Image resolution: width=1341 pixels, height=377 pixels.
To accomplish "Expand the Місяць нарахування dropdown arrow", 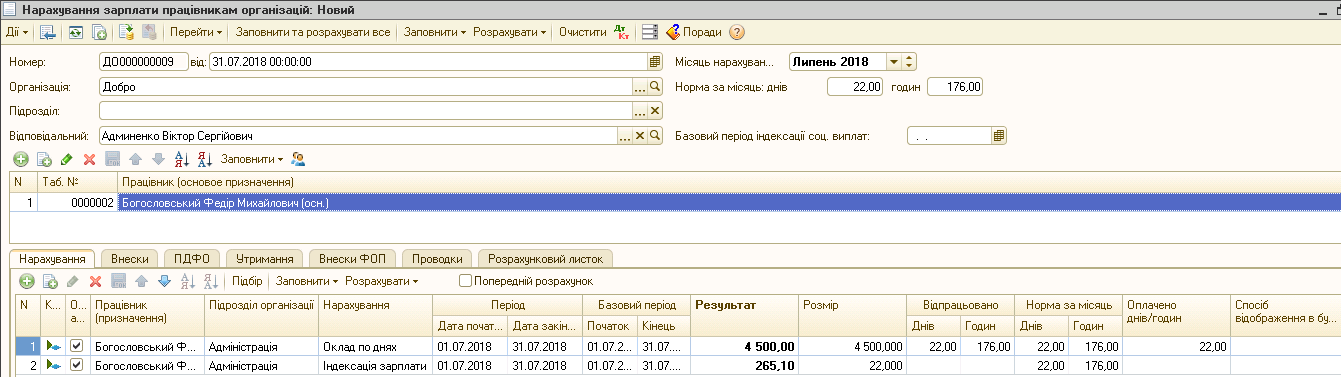I will tap(894, 61).
